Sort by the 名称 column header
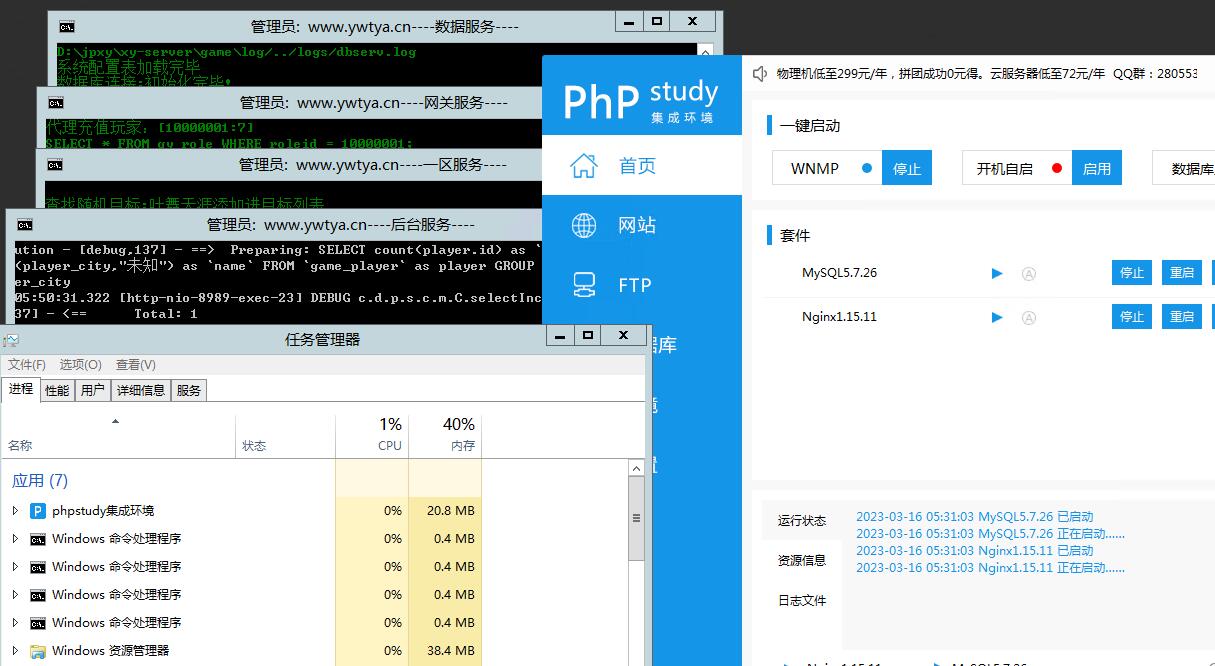The width and height of the screenshot is (1215, 666). click(118, 436)
